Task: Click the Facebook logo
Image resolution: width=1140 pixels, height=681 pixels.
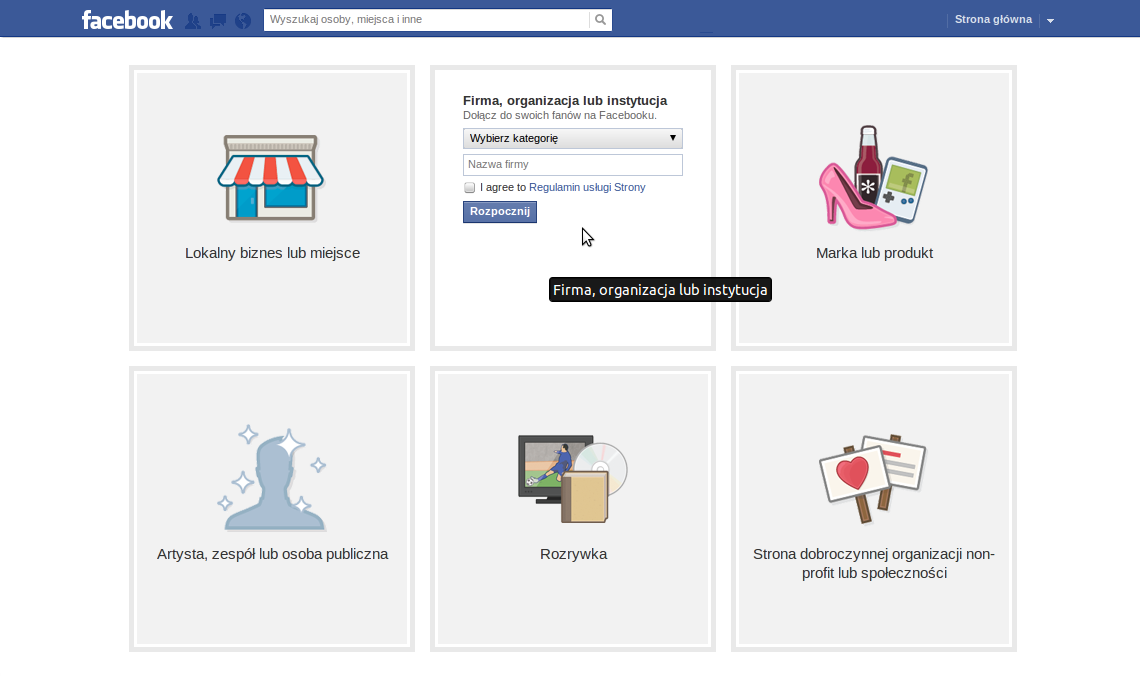Action: pos(127,20)
